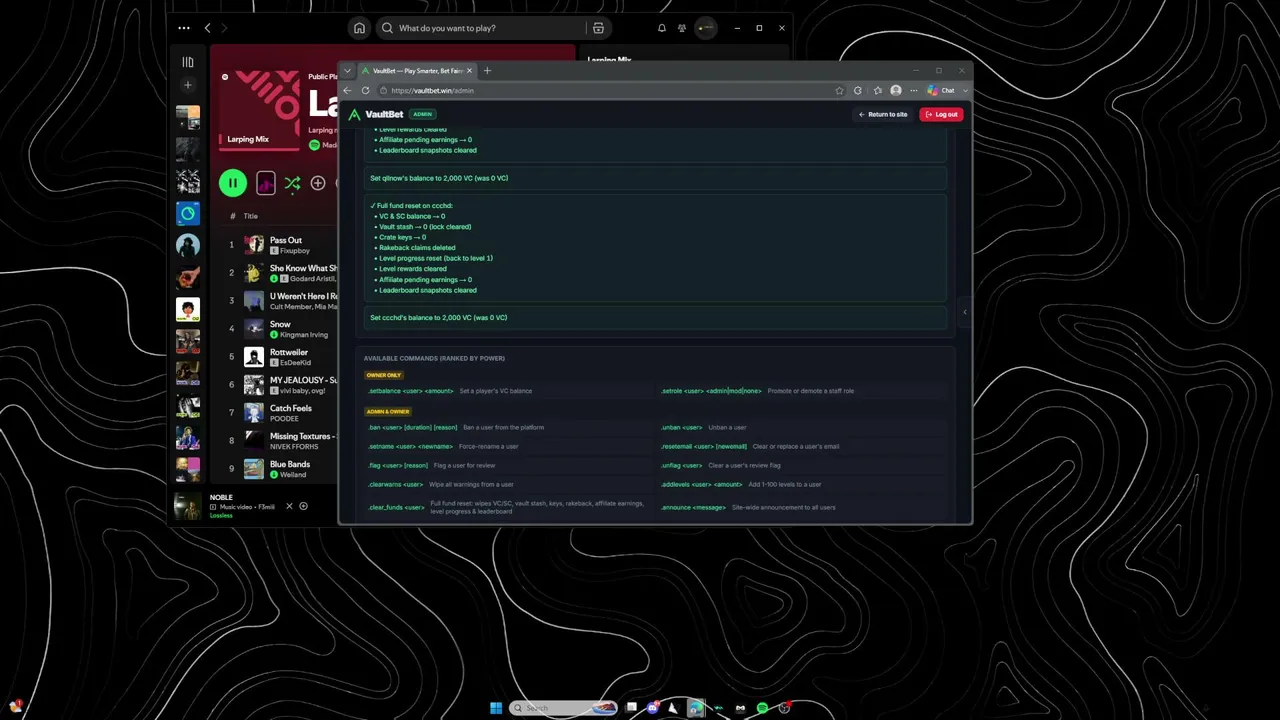Screen dimensions: 1280x720
Task: Open the browser favorites list icon
Action: 877,90
